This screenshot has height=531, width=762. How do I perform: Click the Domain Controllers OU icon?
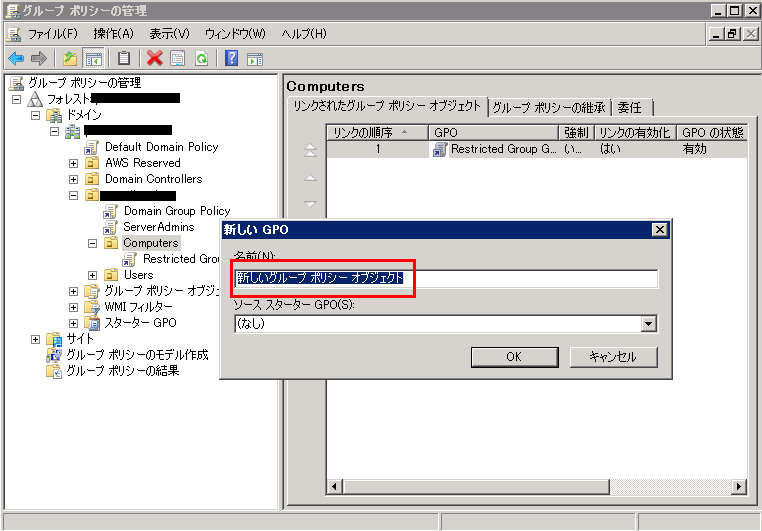92,179
